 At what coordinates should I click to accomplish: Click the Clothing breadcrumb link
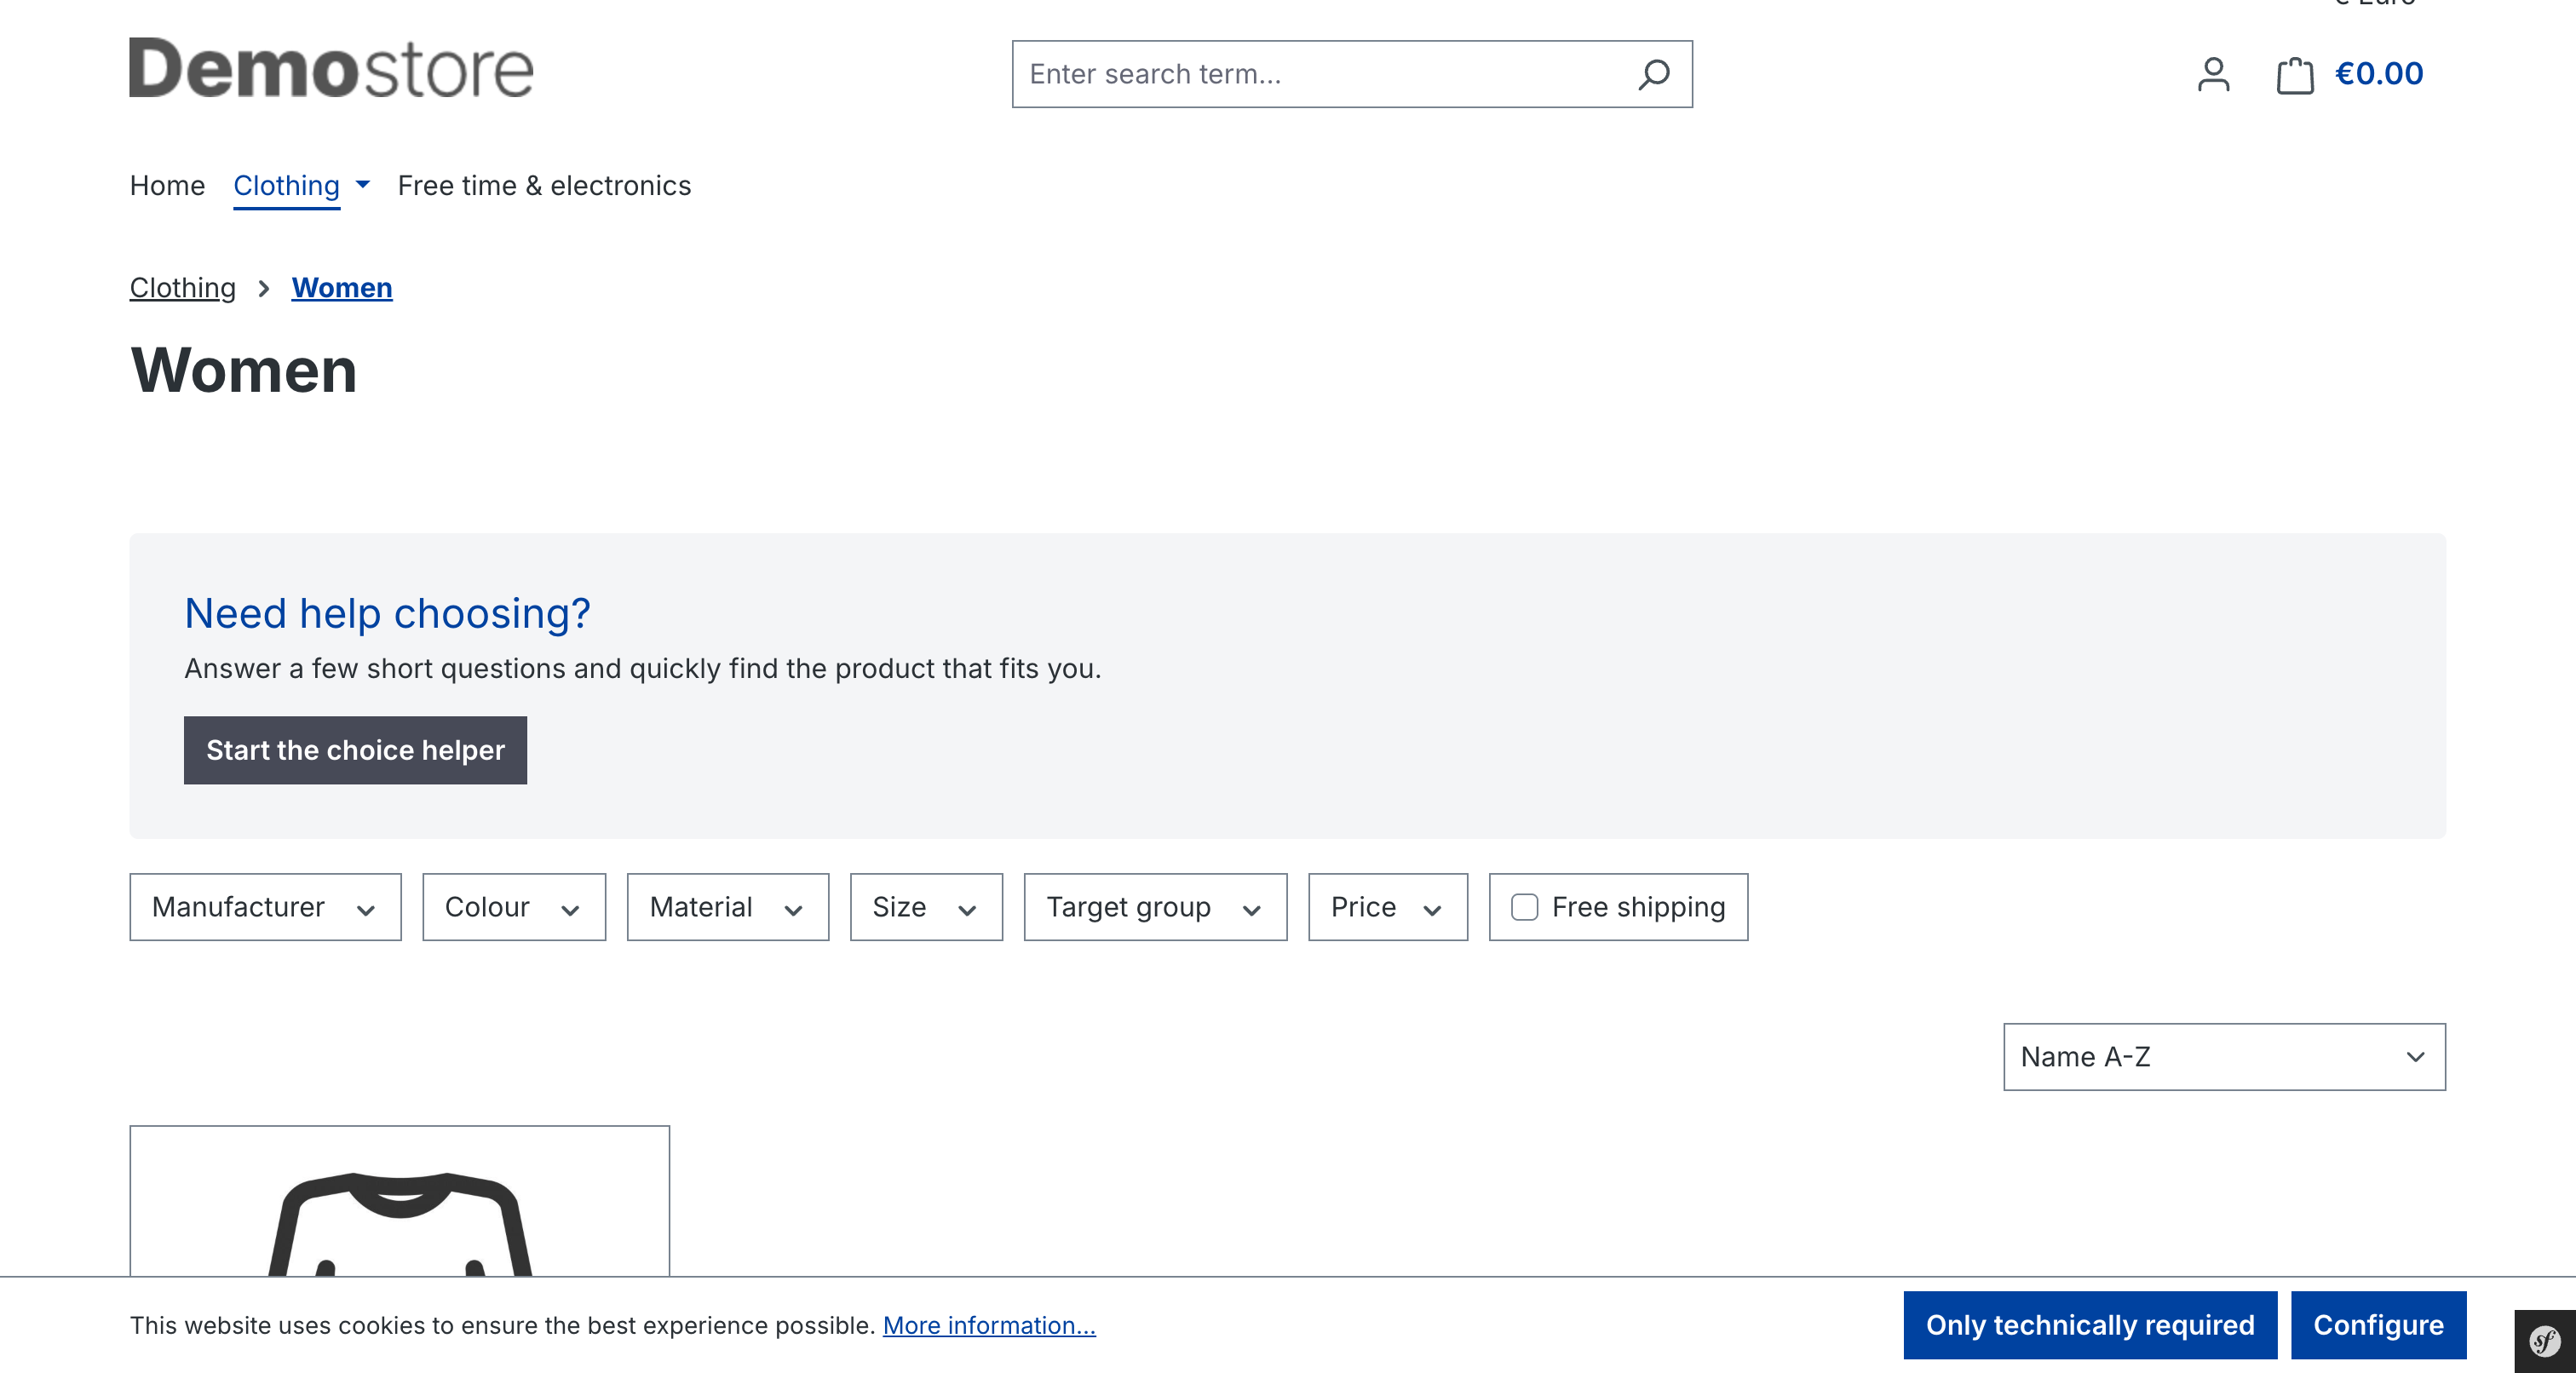[183, 288]
